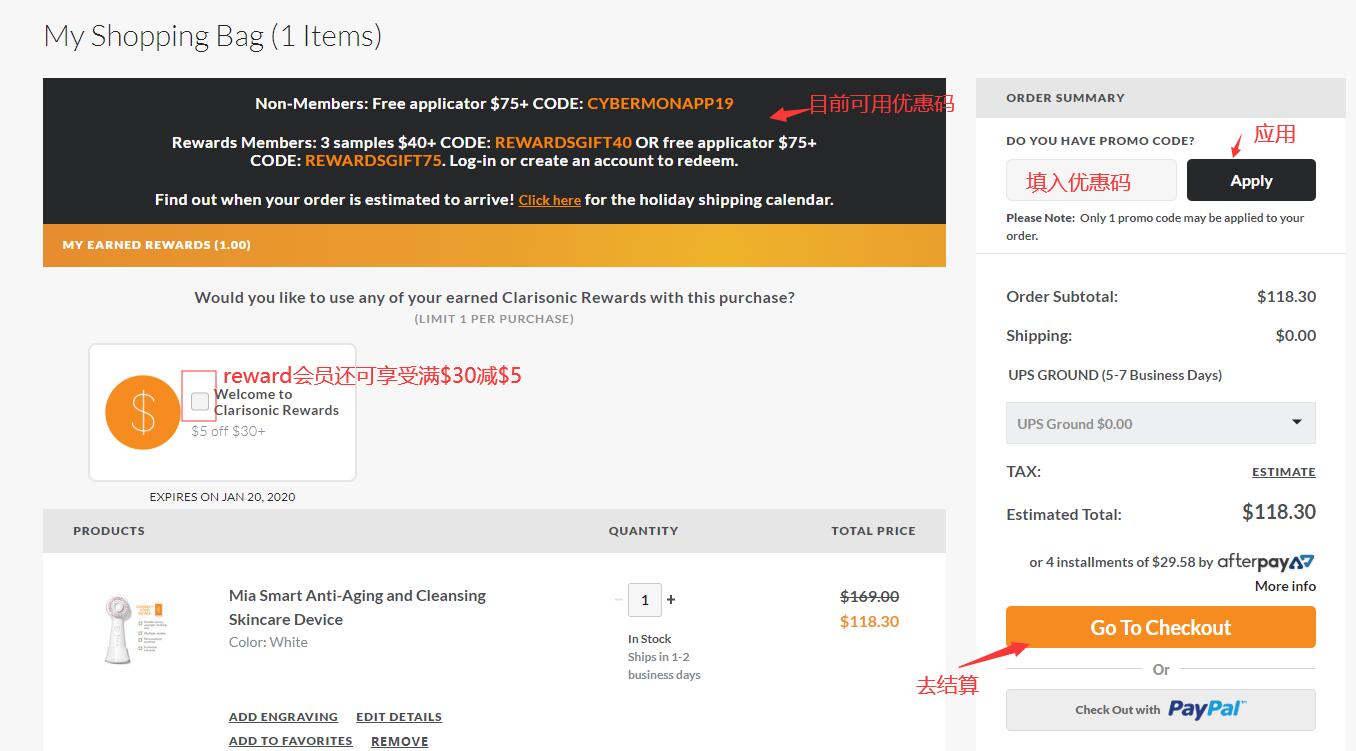Open the Mia Smart Anti-Aging product title
The width and height of the screenshot is (1356, 751).
click(357, 607)
